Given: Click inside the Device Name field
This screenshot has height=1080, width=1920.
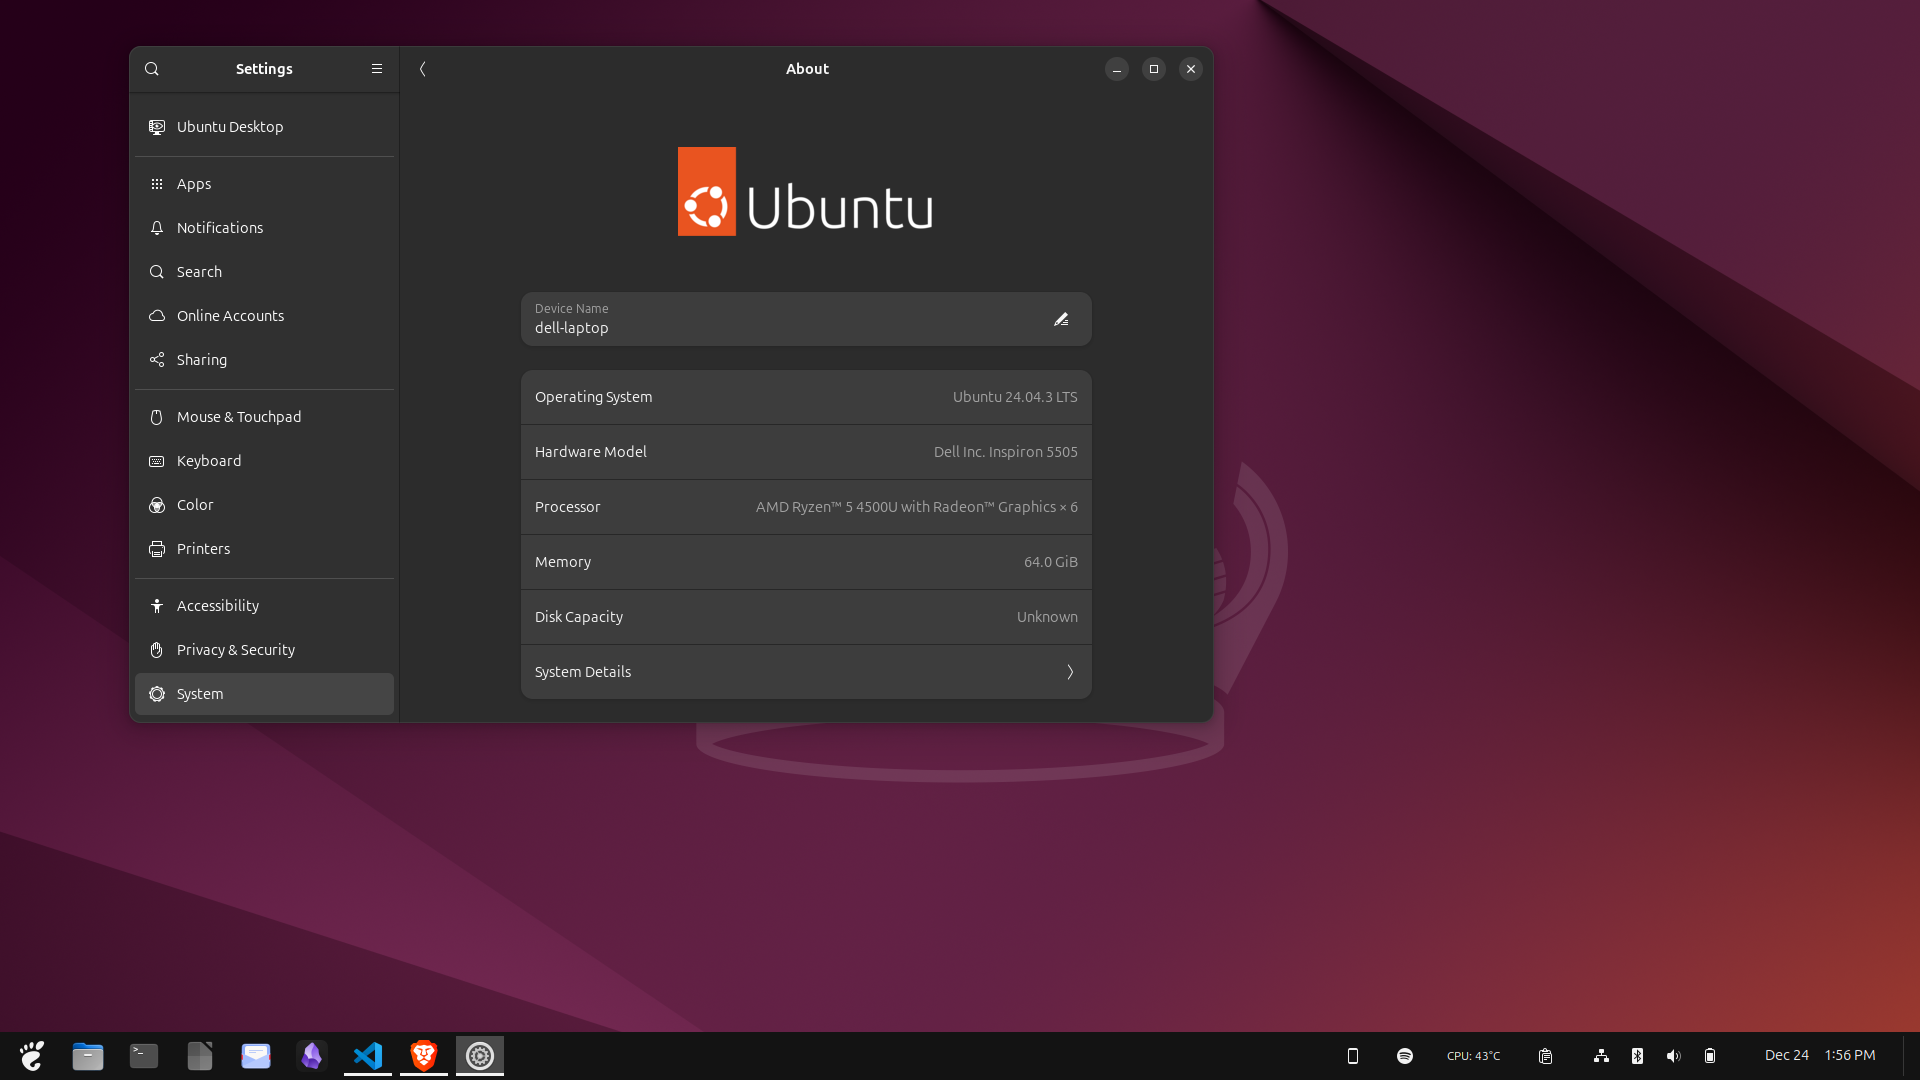Looking at the screenshot, I should coord(780,327).
